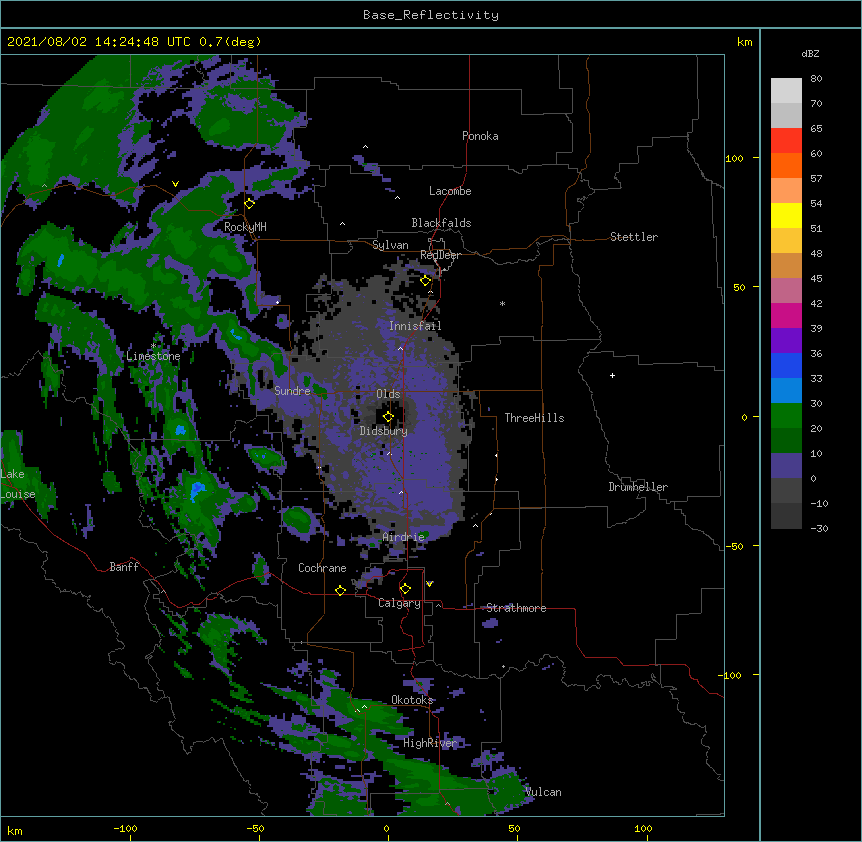Click the Blackfalds city label
The image size is (862, 842).
coord(441,223)
